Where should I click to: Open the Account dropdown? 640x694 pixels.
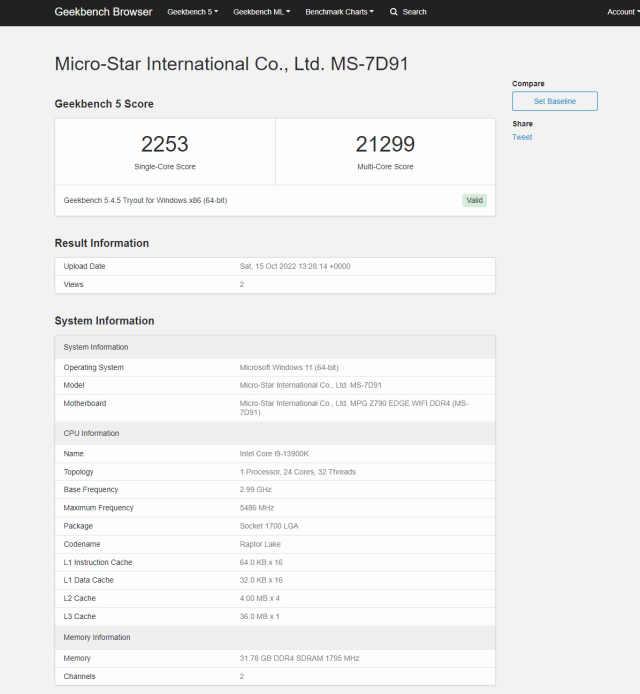pos(623,12)
